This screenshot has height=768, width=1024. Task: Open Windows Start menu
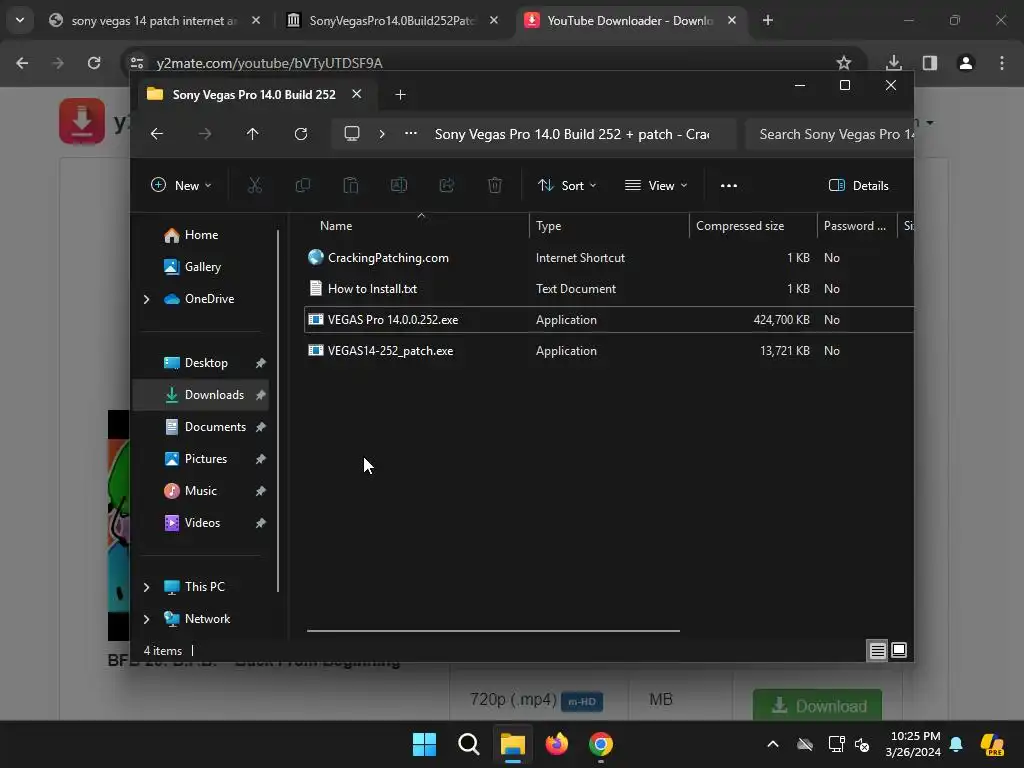point(424,744)
